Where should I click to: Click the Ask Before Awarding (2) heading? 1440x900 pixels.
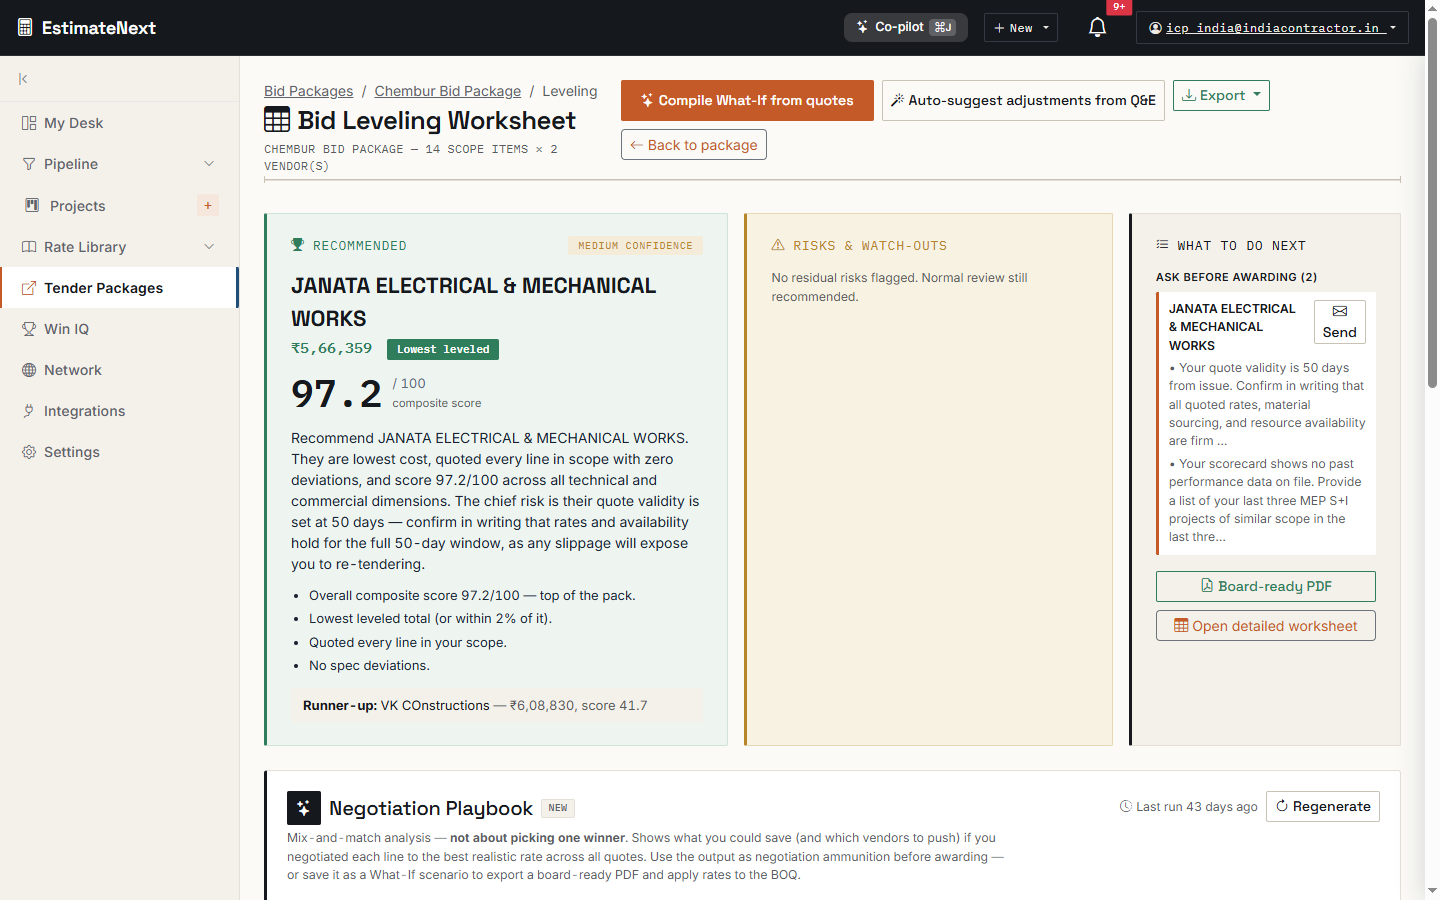[x=1236, y=277]
